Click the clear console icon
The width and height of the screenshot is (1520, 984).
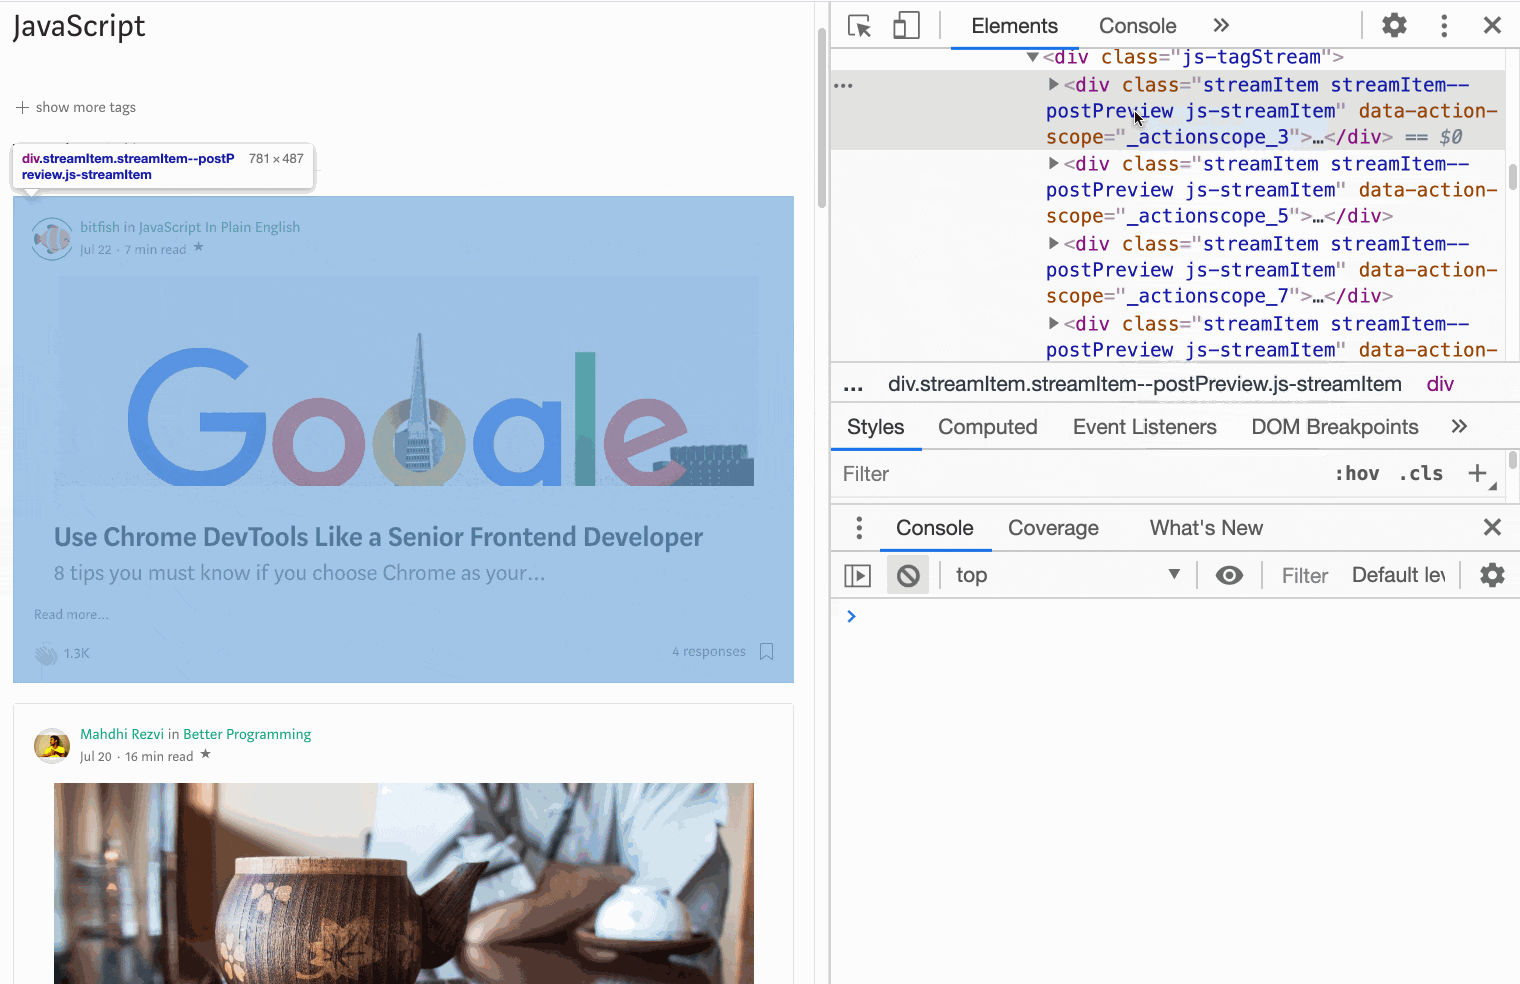click(x=908, y=575)
